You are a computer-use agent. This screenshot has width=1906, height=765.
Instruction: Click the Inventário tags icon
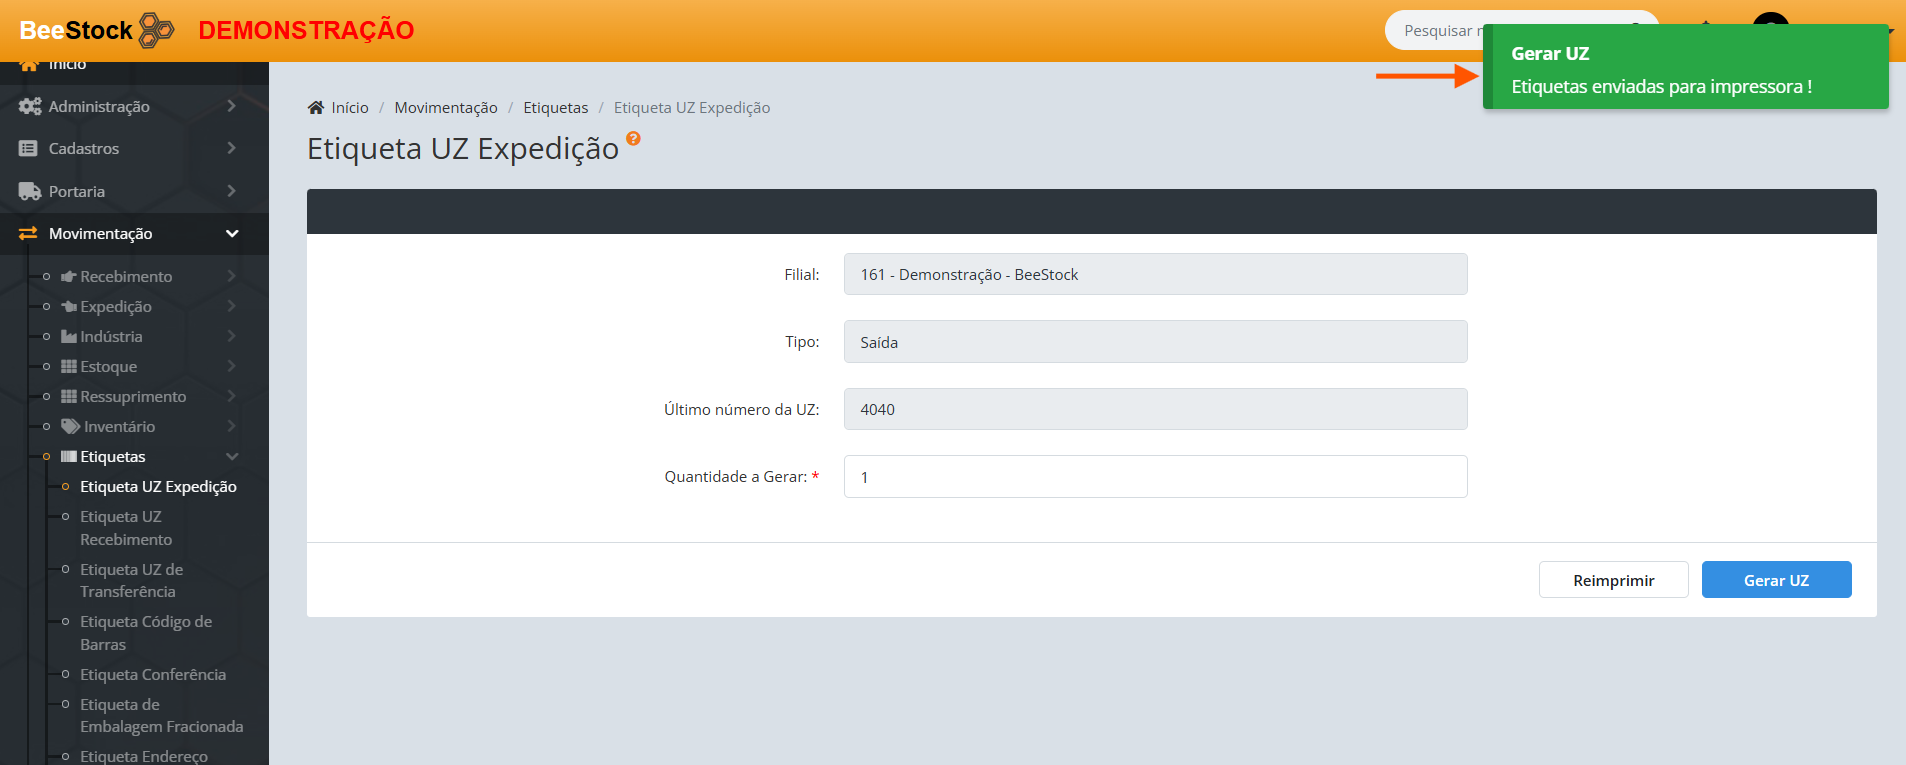70,426
